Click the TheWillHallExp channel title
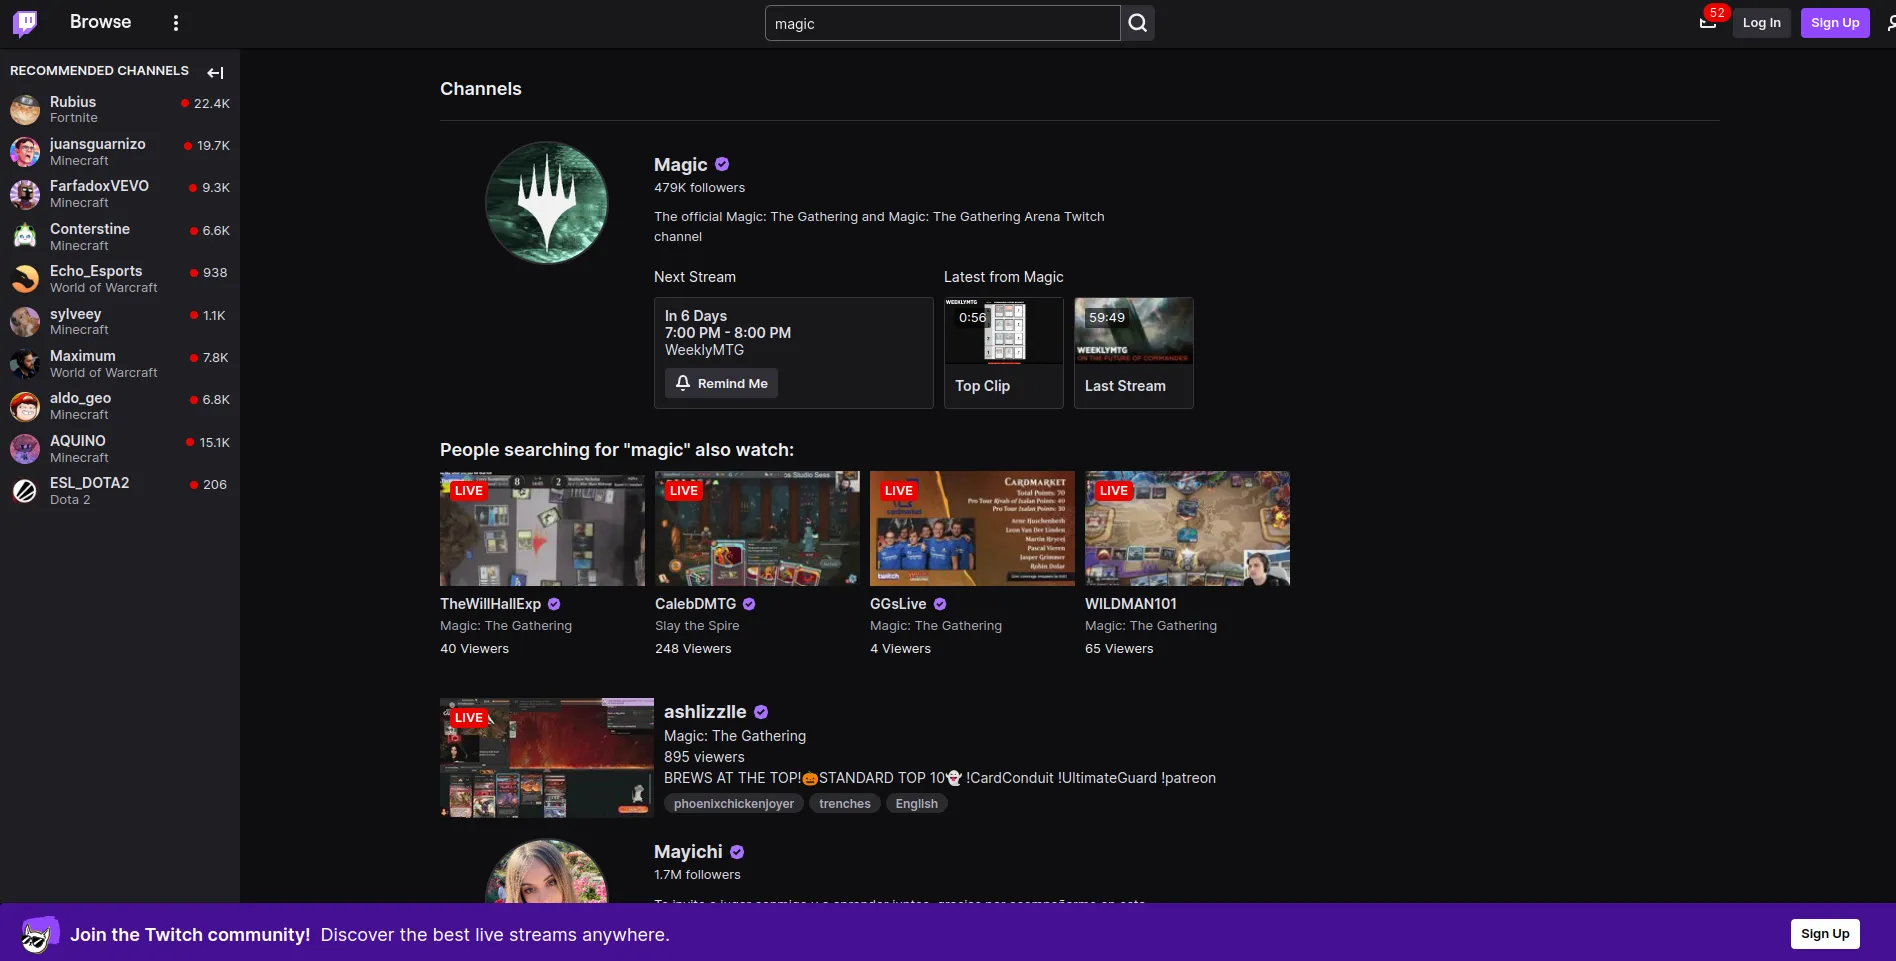This screenshot has width=1896, height=961. point(490,604)
